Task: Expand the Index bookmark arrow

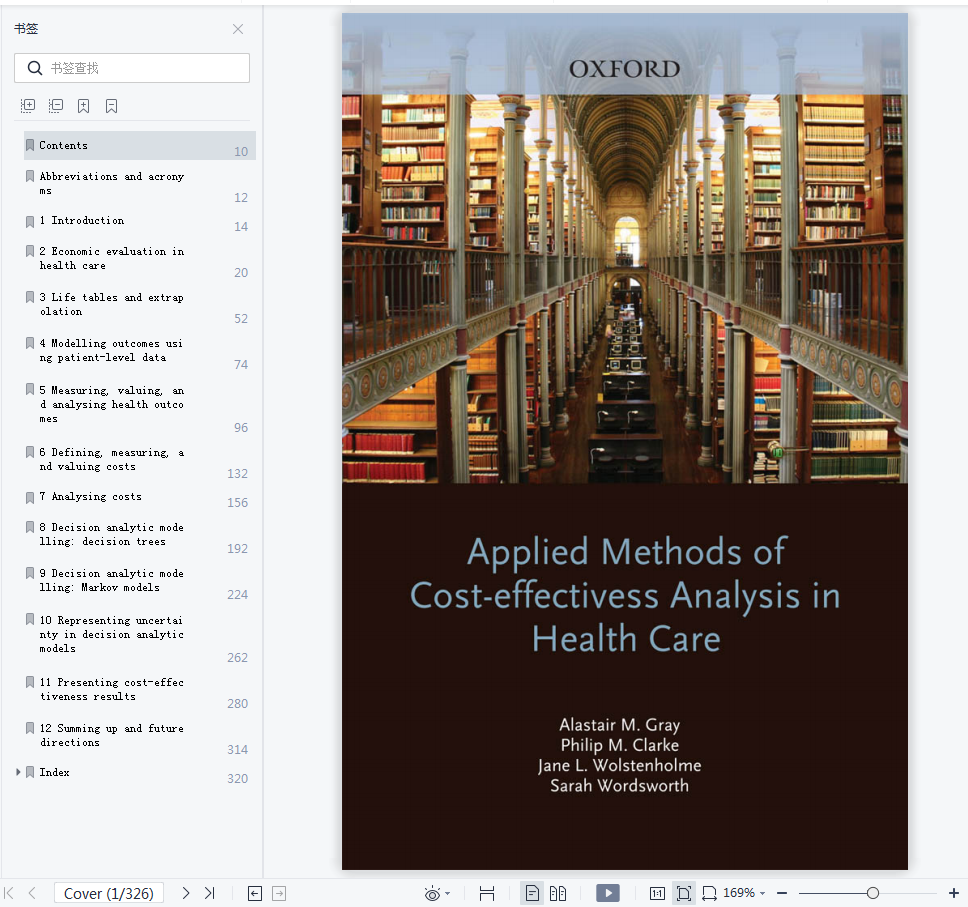Action: [x=18, y=772]
